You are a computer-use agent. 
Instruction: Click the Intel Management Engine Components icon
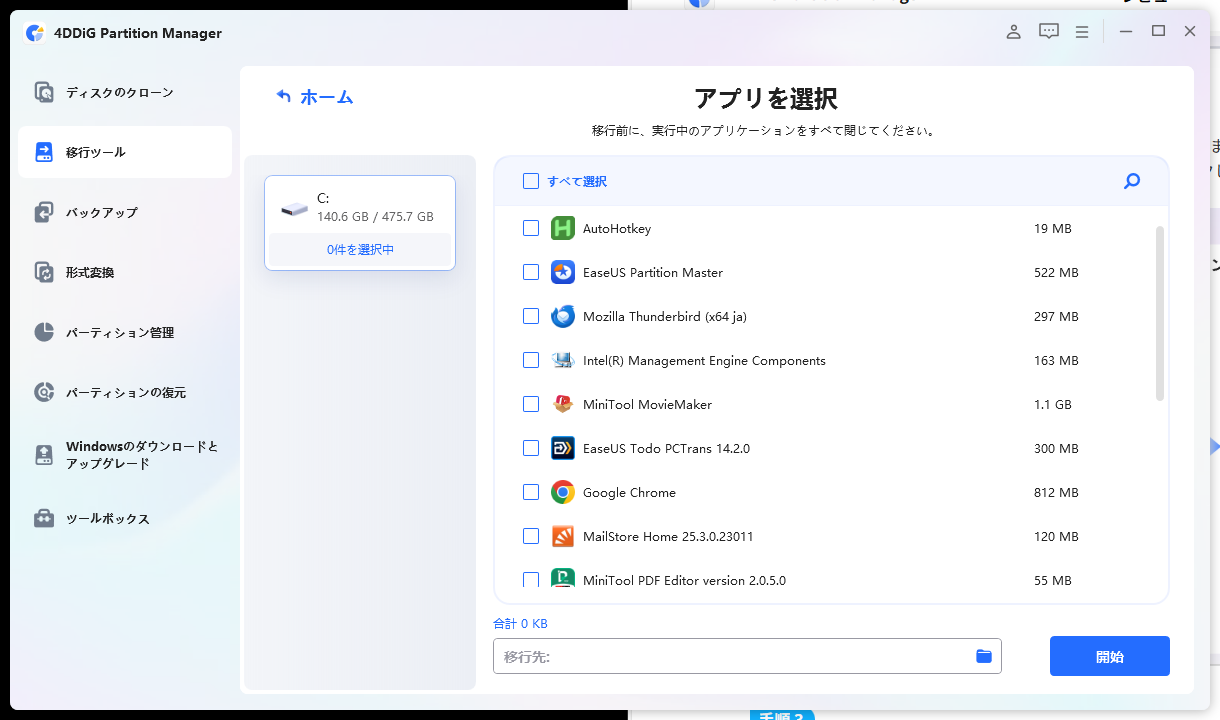pyautogui.click(x=562, y=360)
